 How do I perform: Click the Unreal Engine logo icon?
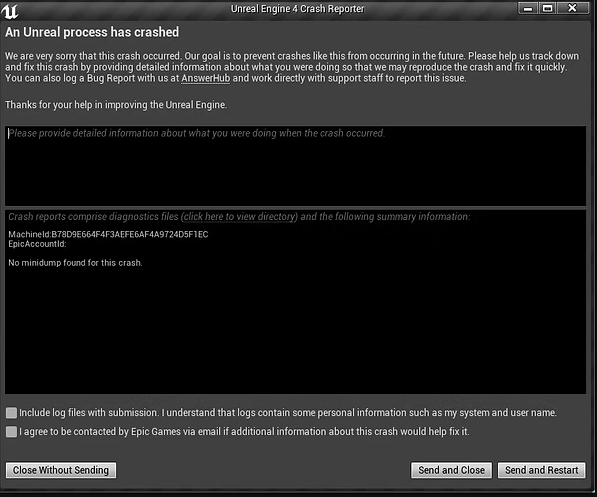10,10
